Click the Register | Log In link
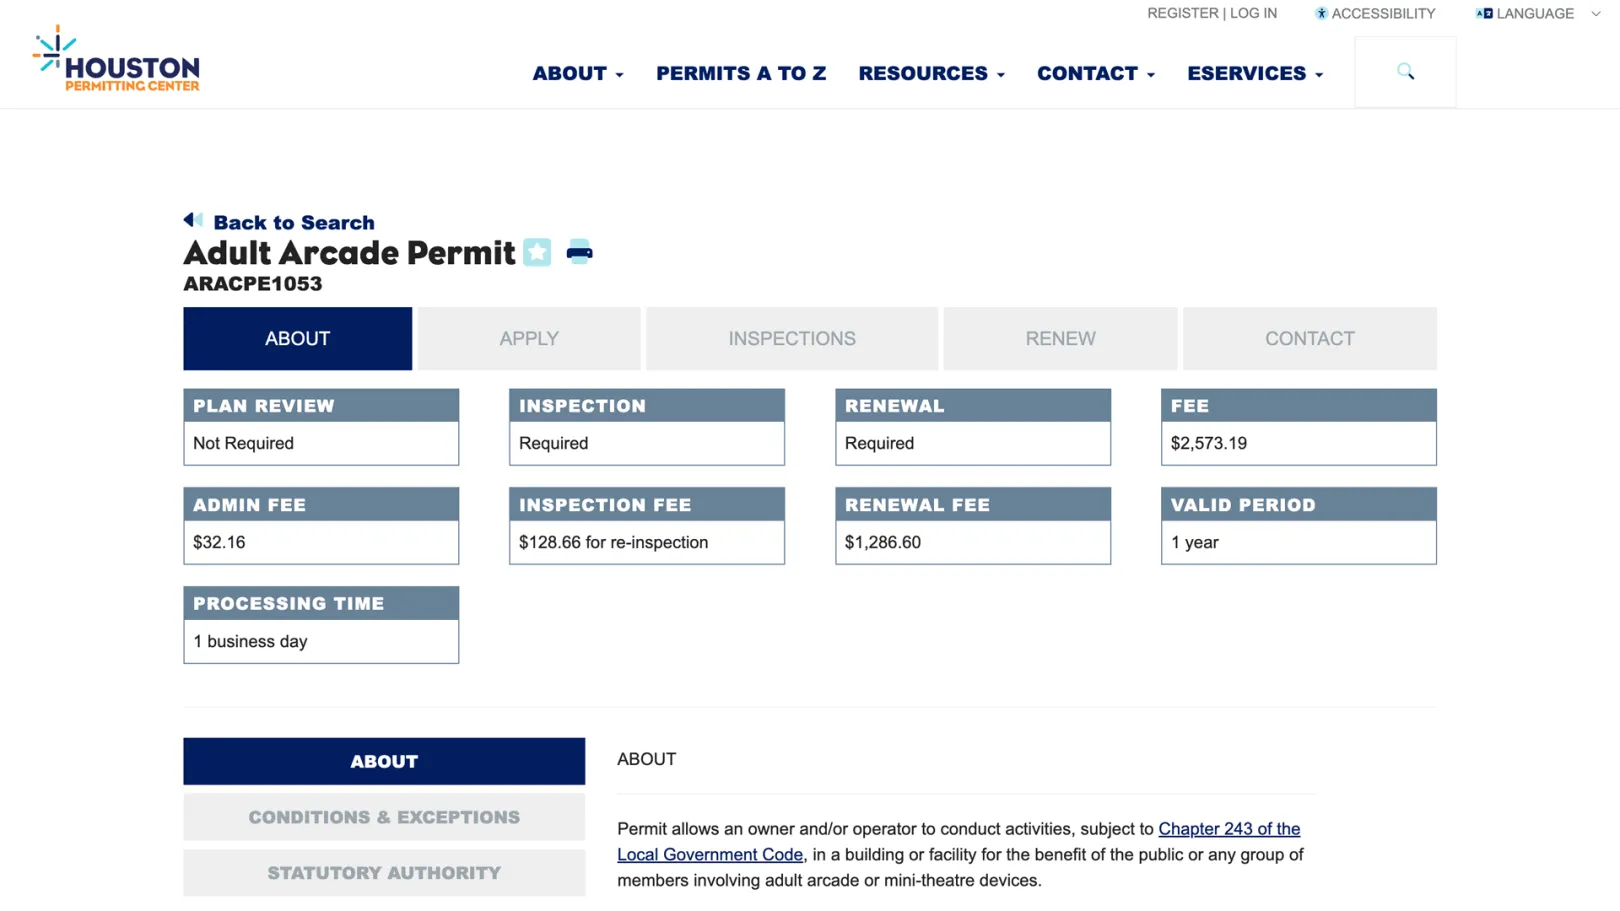This screenshot has height=911, width=1620. [x=1212, y=14]
